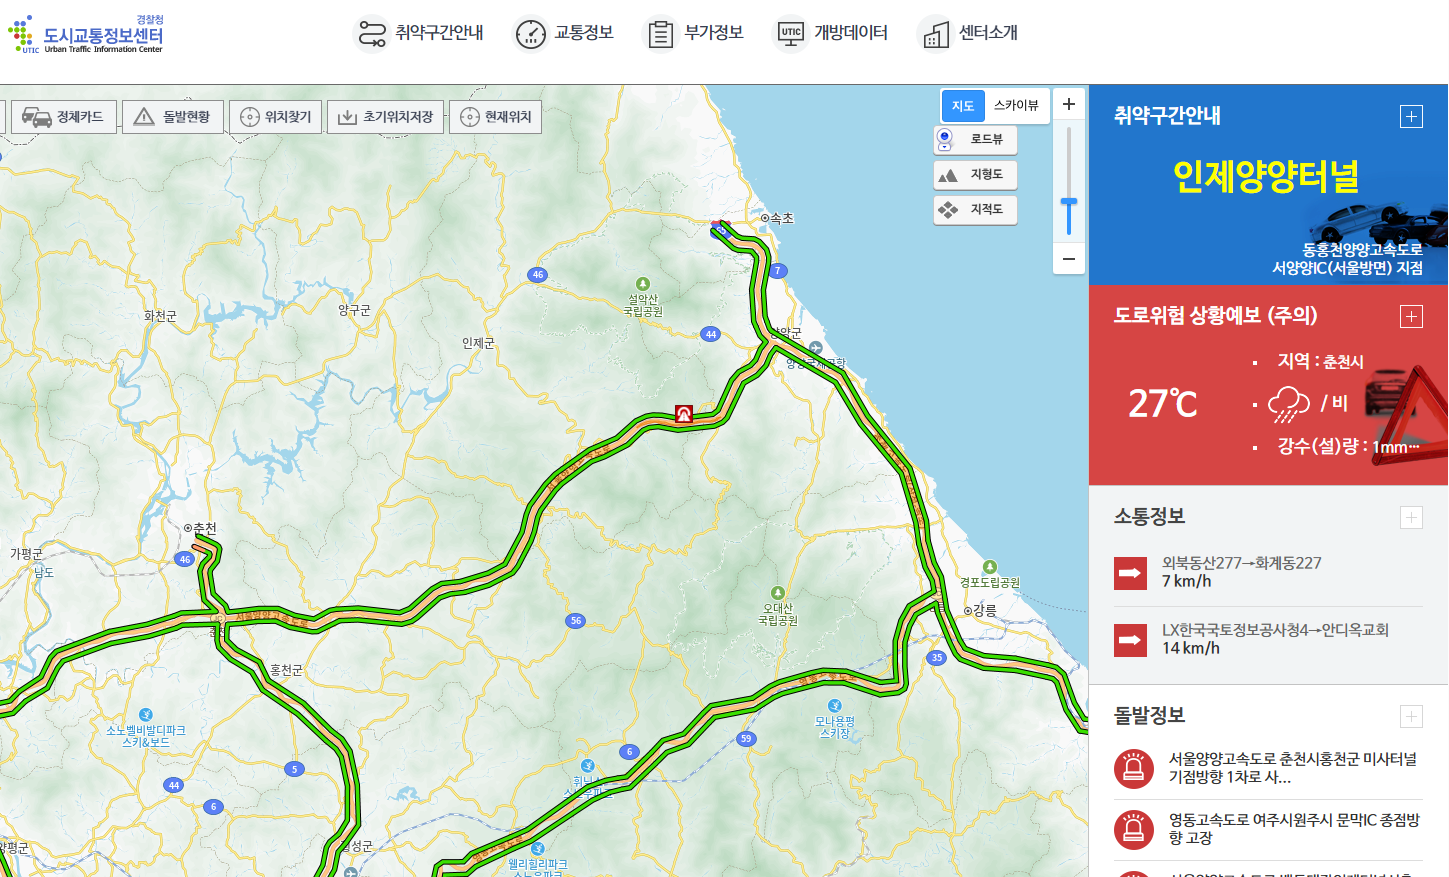Click the 강수(설)량 precipitation text
Viewport: 1449px width, 877px height.
[1348, 446]
